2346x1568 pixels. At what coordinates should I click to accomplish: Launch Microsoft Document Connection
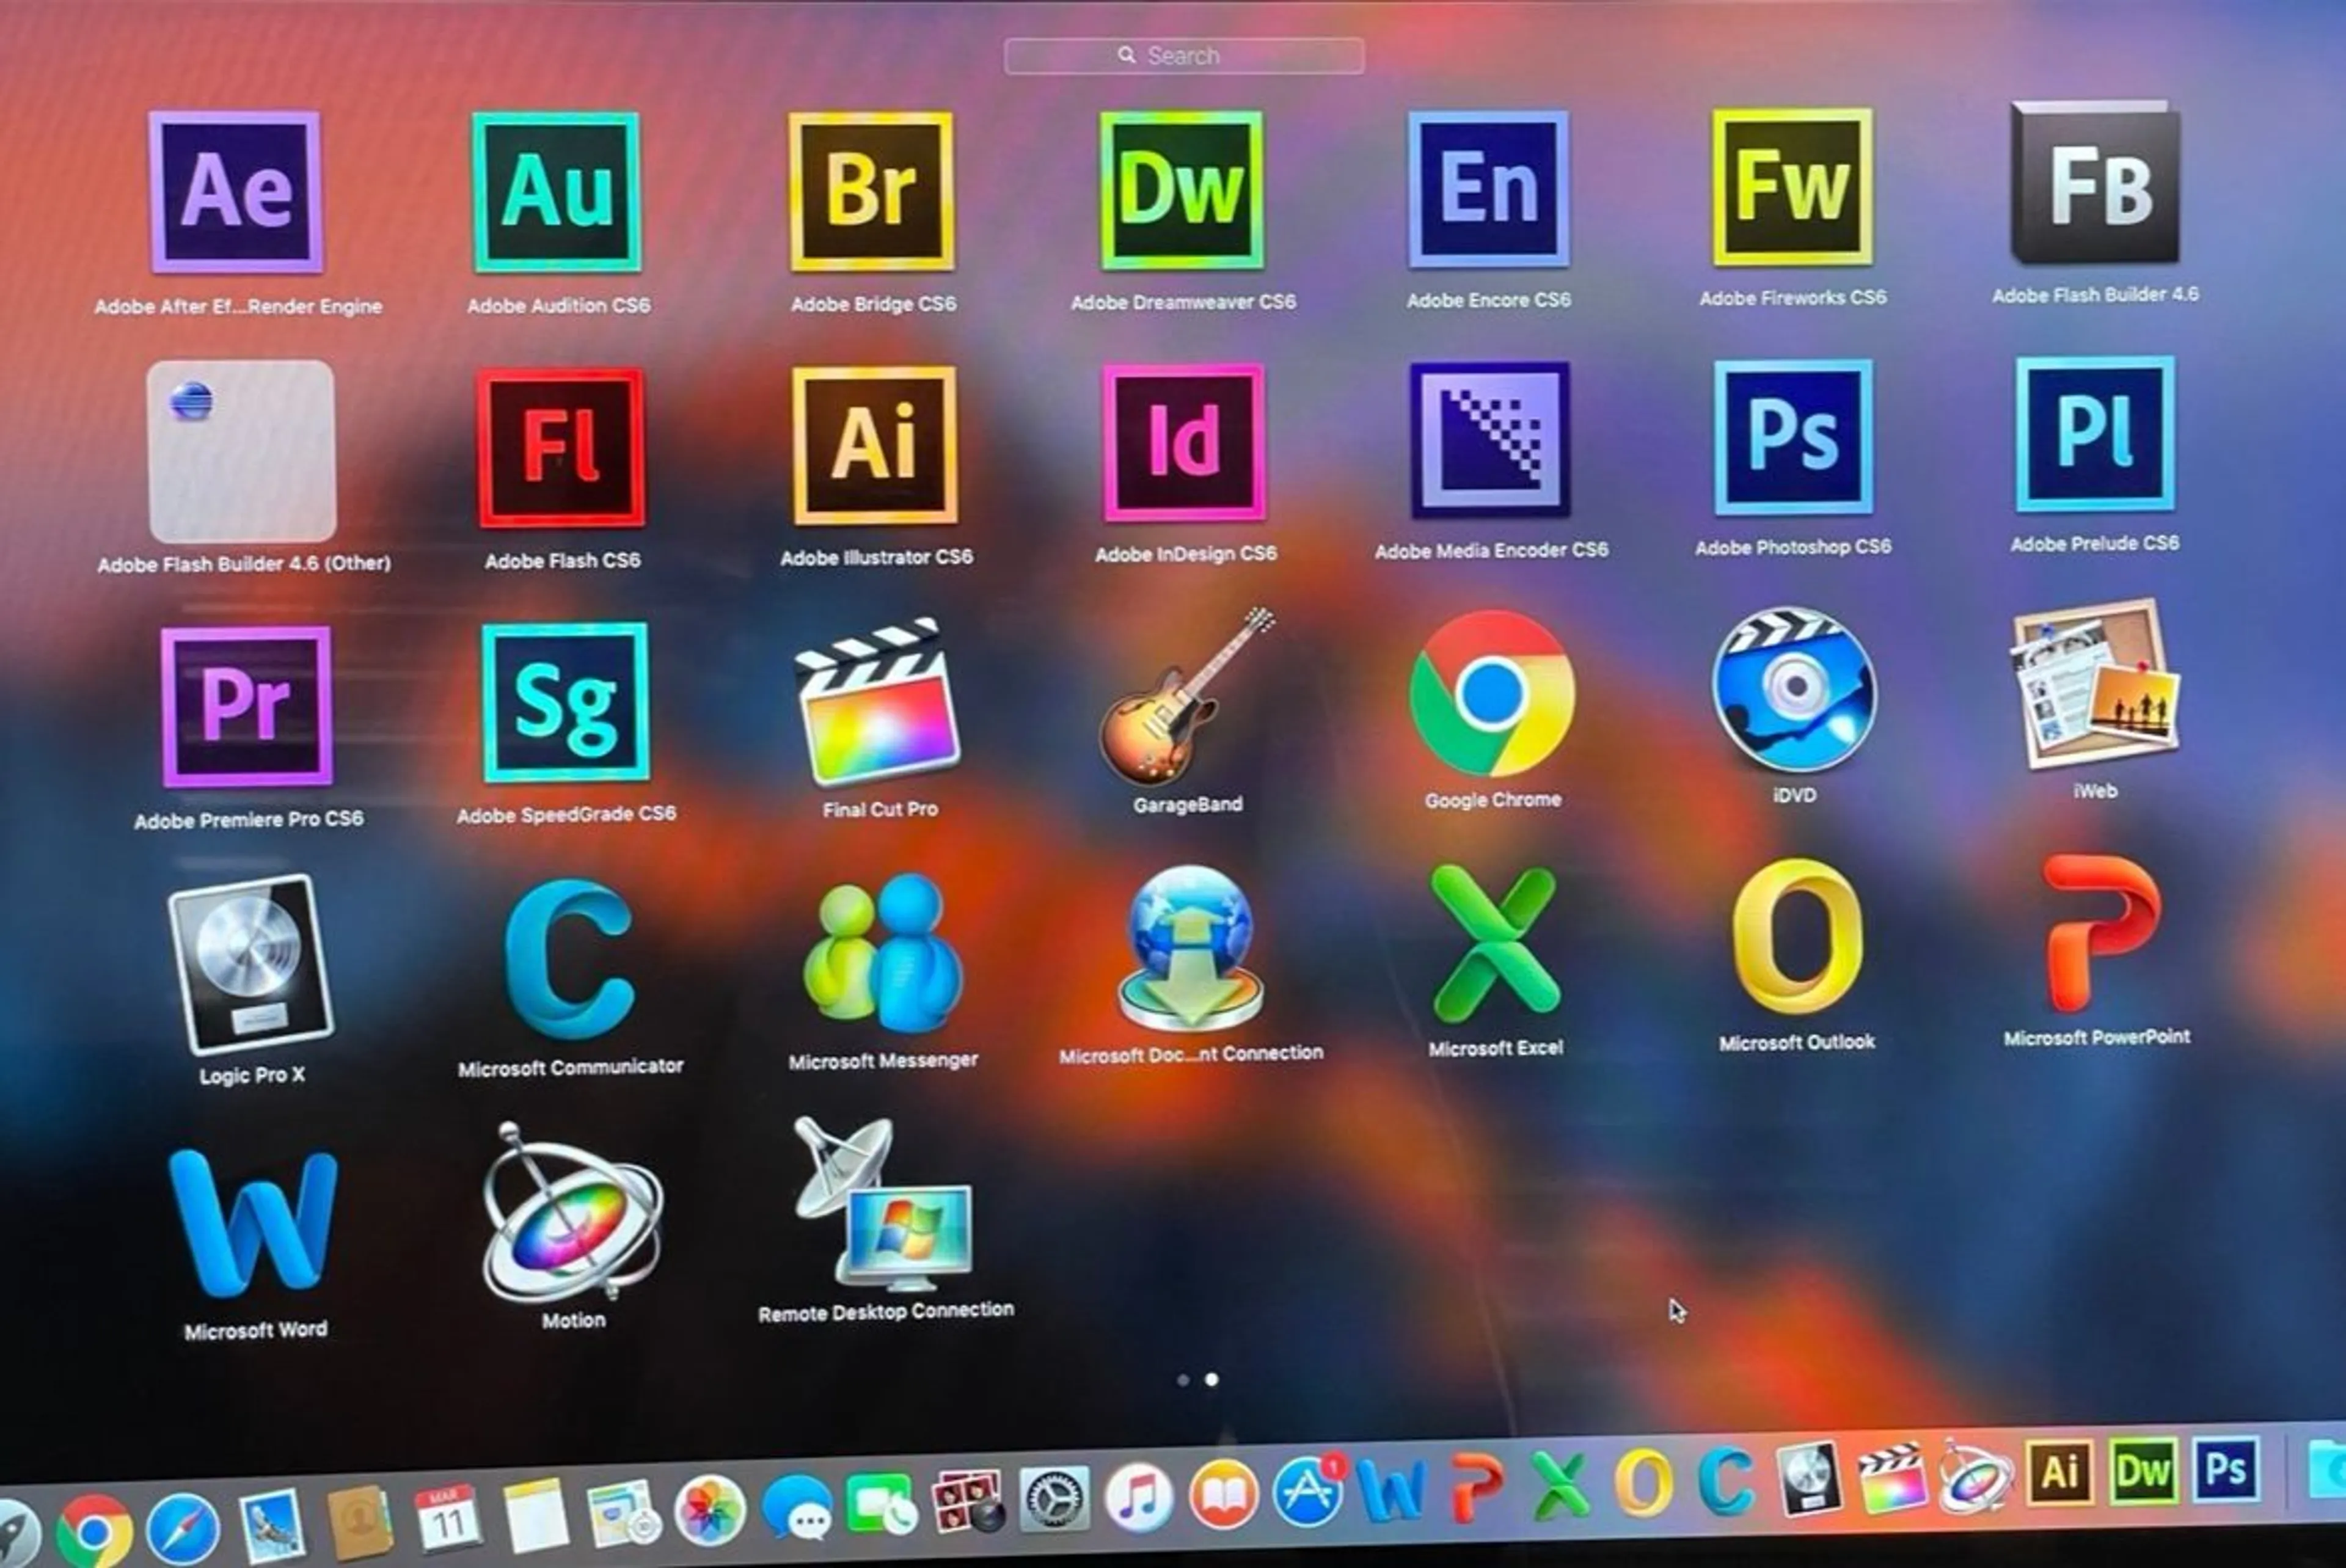(1190, 949)
